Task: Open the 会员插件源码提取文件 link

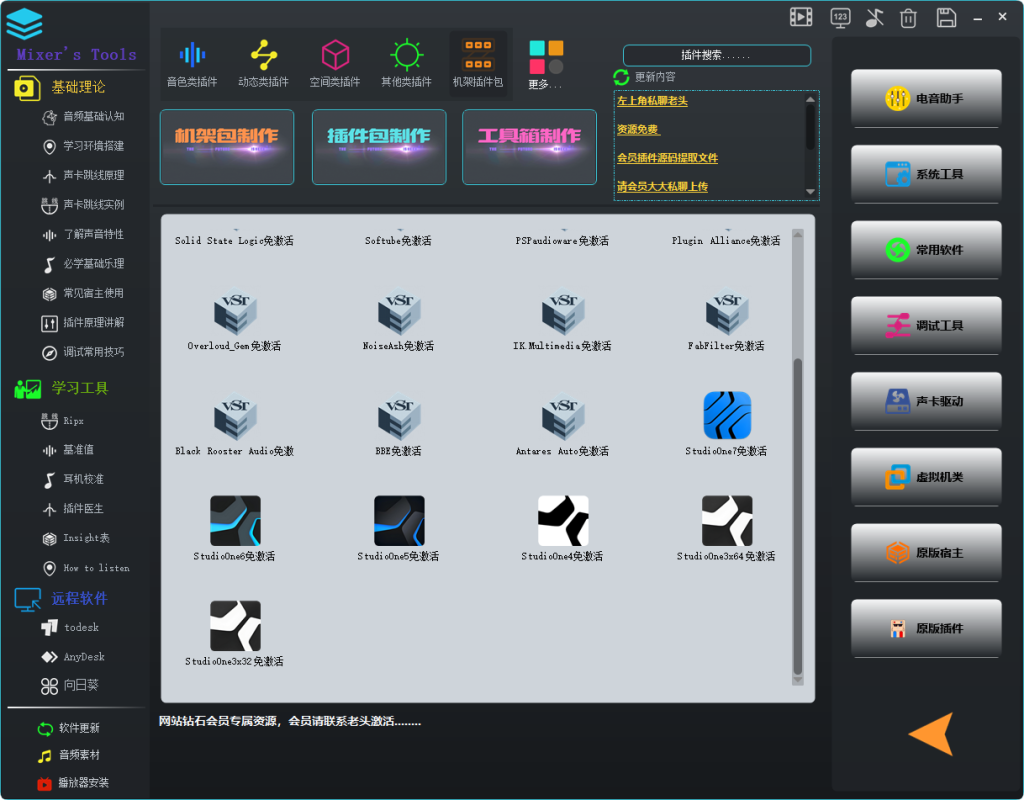Action: pyautogui.click(x=667, y=158)
